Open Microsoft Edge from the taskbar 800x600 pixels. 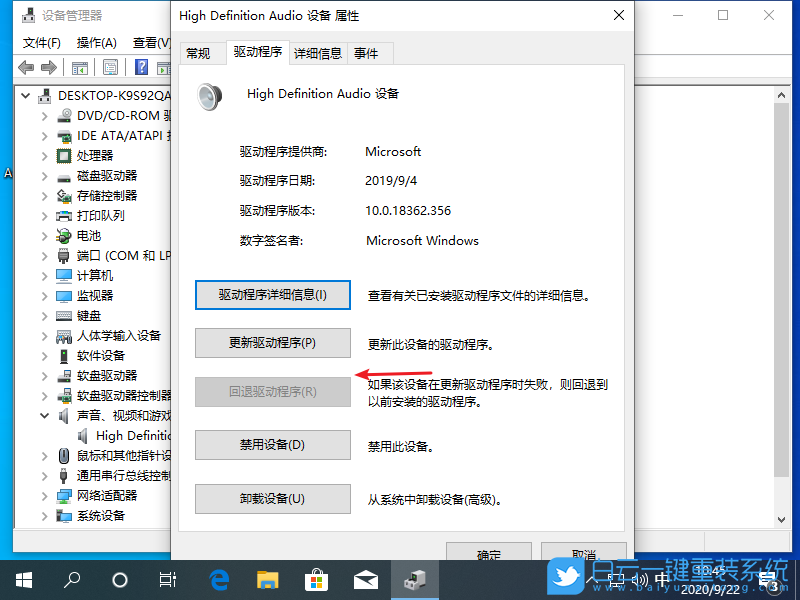click(x=218, y=579)
